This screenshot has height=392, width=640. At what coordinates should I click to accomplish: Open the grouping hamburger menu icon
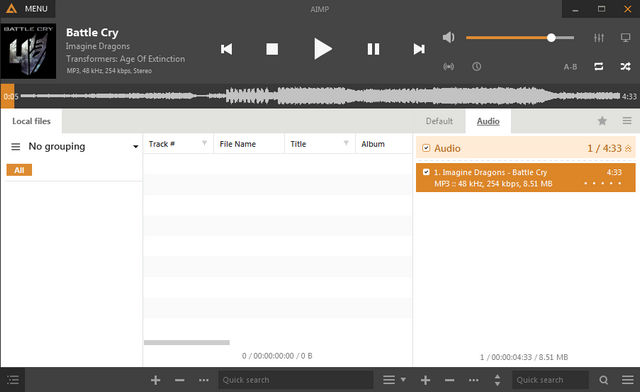(x=16, y=147)
